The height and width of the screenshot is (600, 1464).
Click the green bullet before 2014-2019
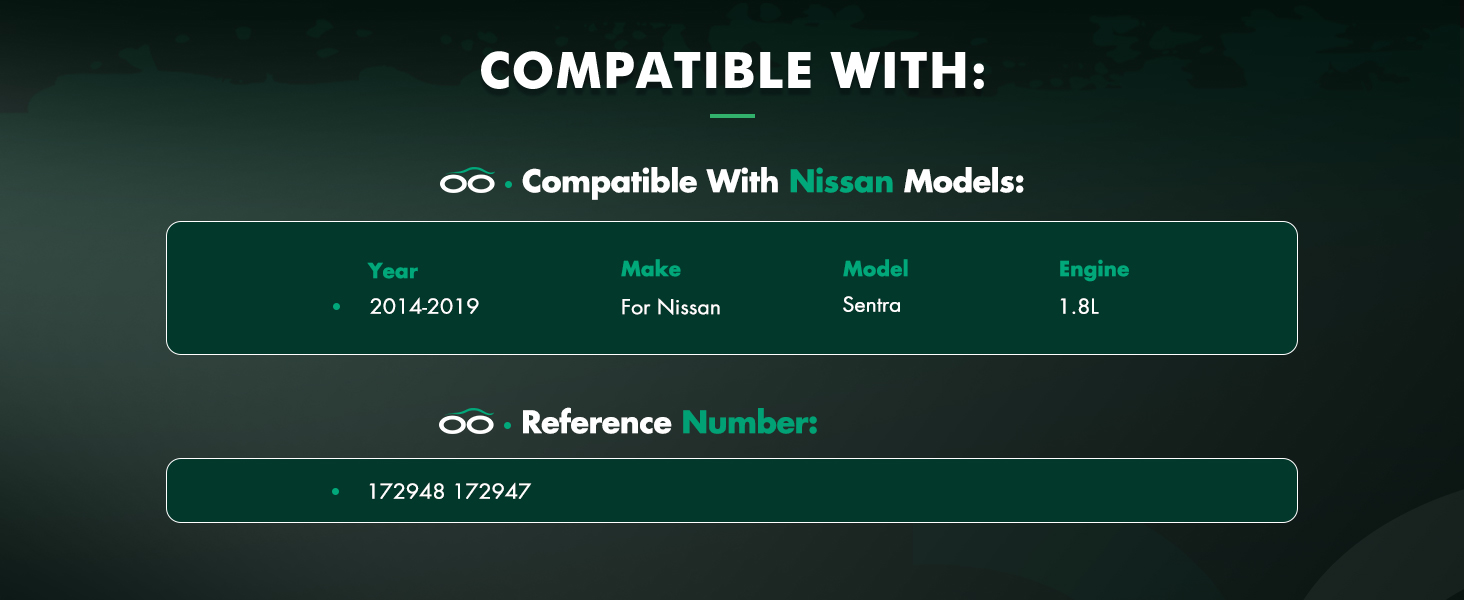click(337, 306)
